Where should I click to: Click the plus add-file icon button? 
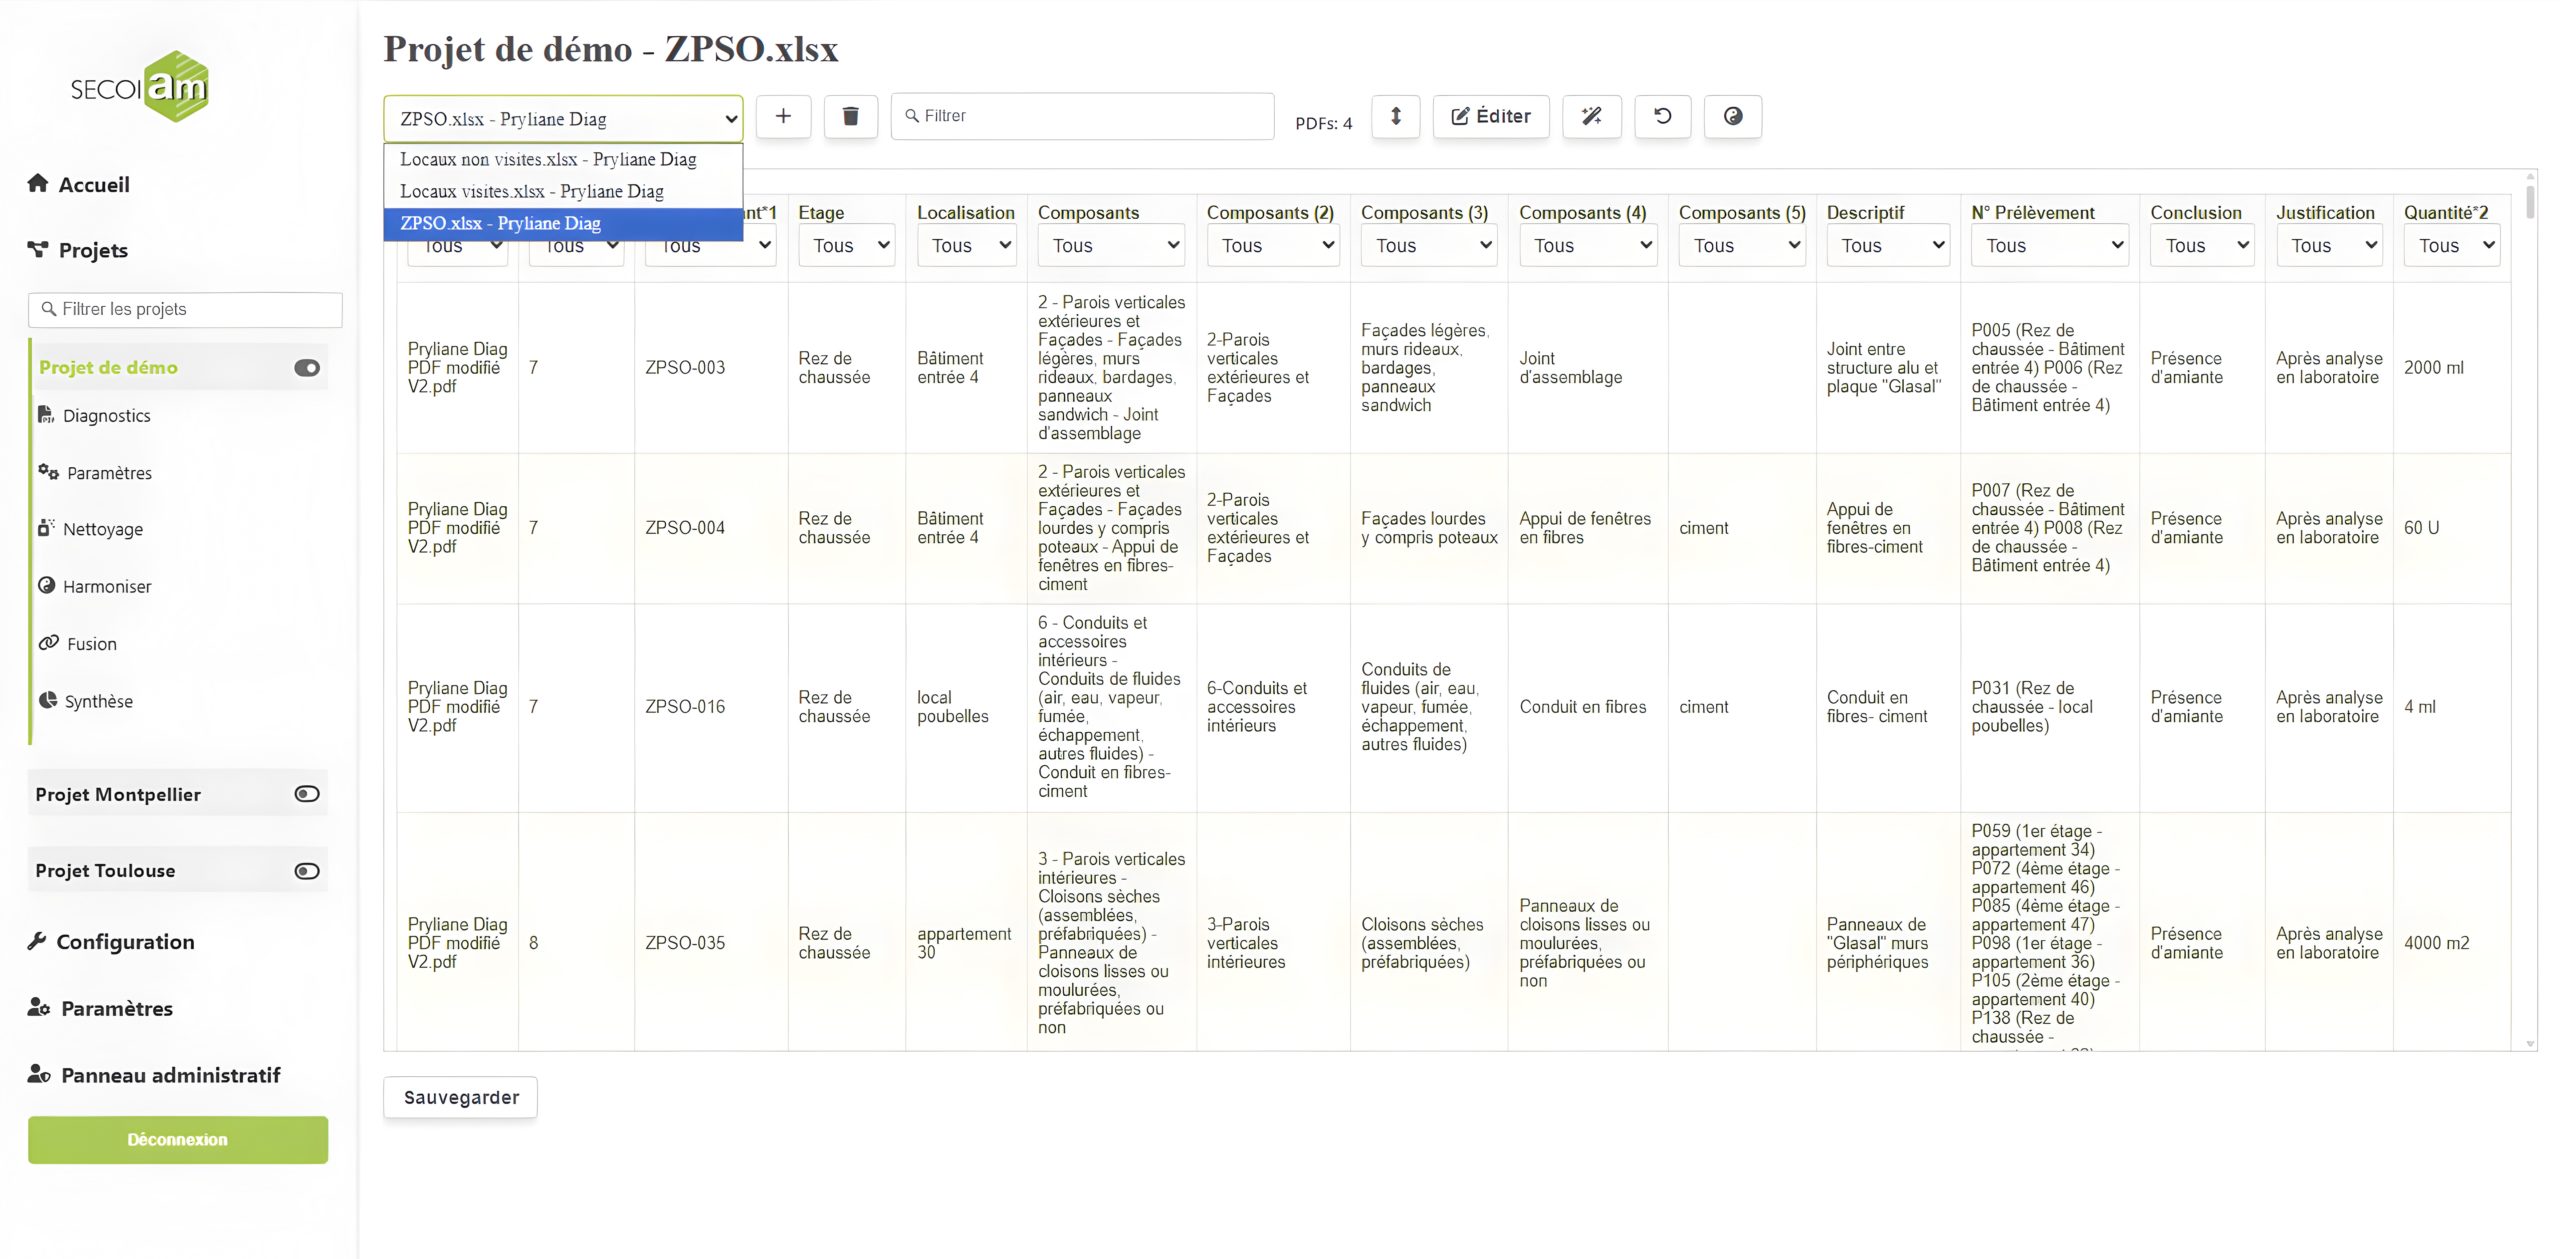[x=783, y=116]
